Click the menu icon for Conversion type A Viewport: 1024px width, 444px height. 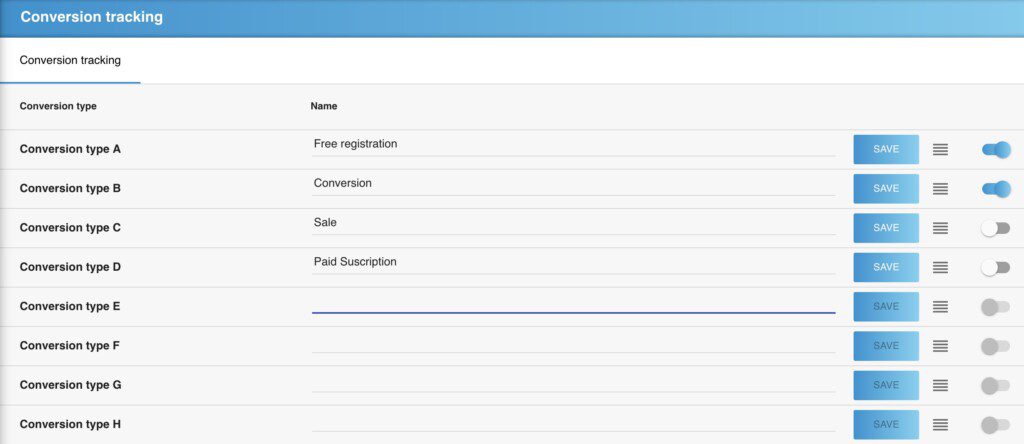coord(940,149)
